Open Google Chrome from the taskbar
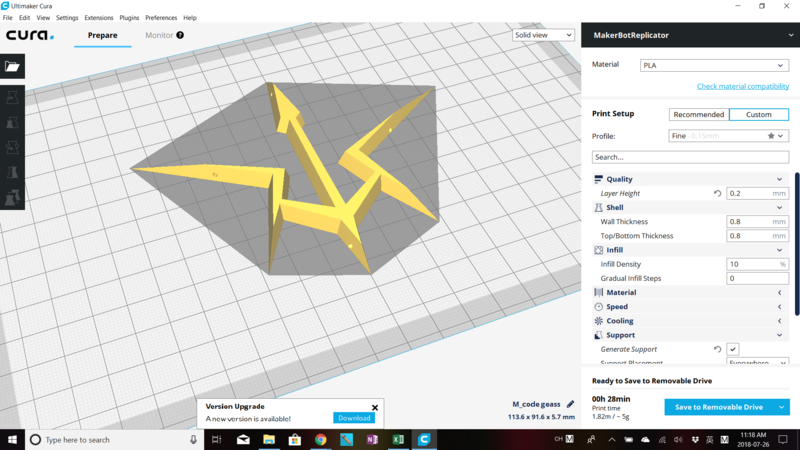Viewport: 800px width, 450px height. 320,439
